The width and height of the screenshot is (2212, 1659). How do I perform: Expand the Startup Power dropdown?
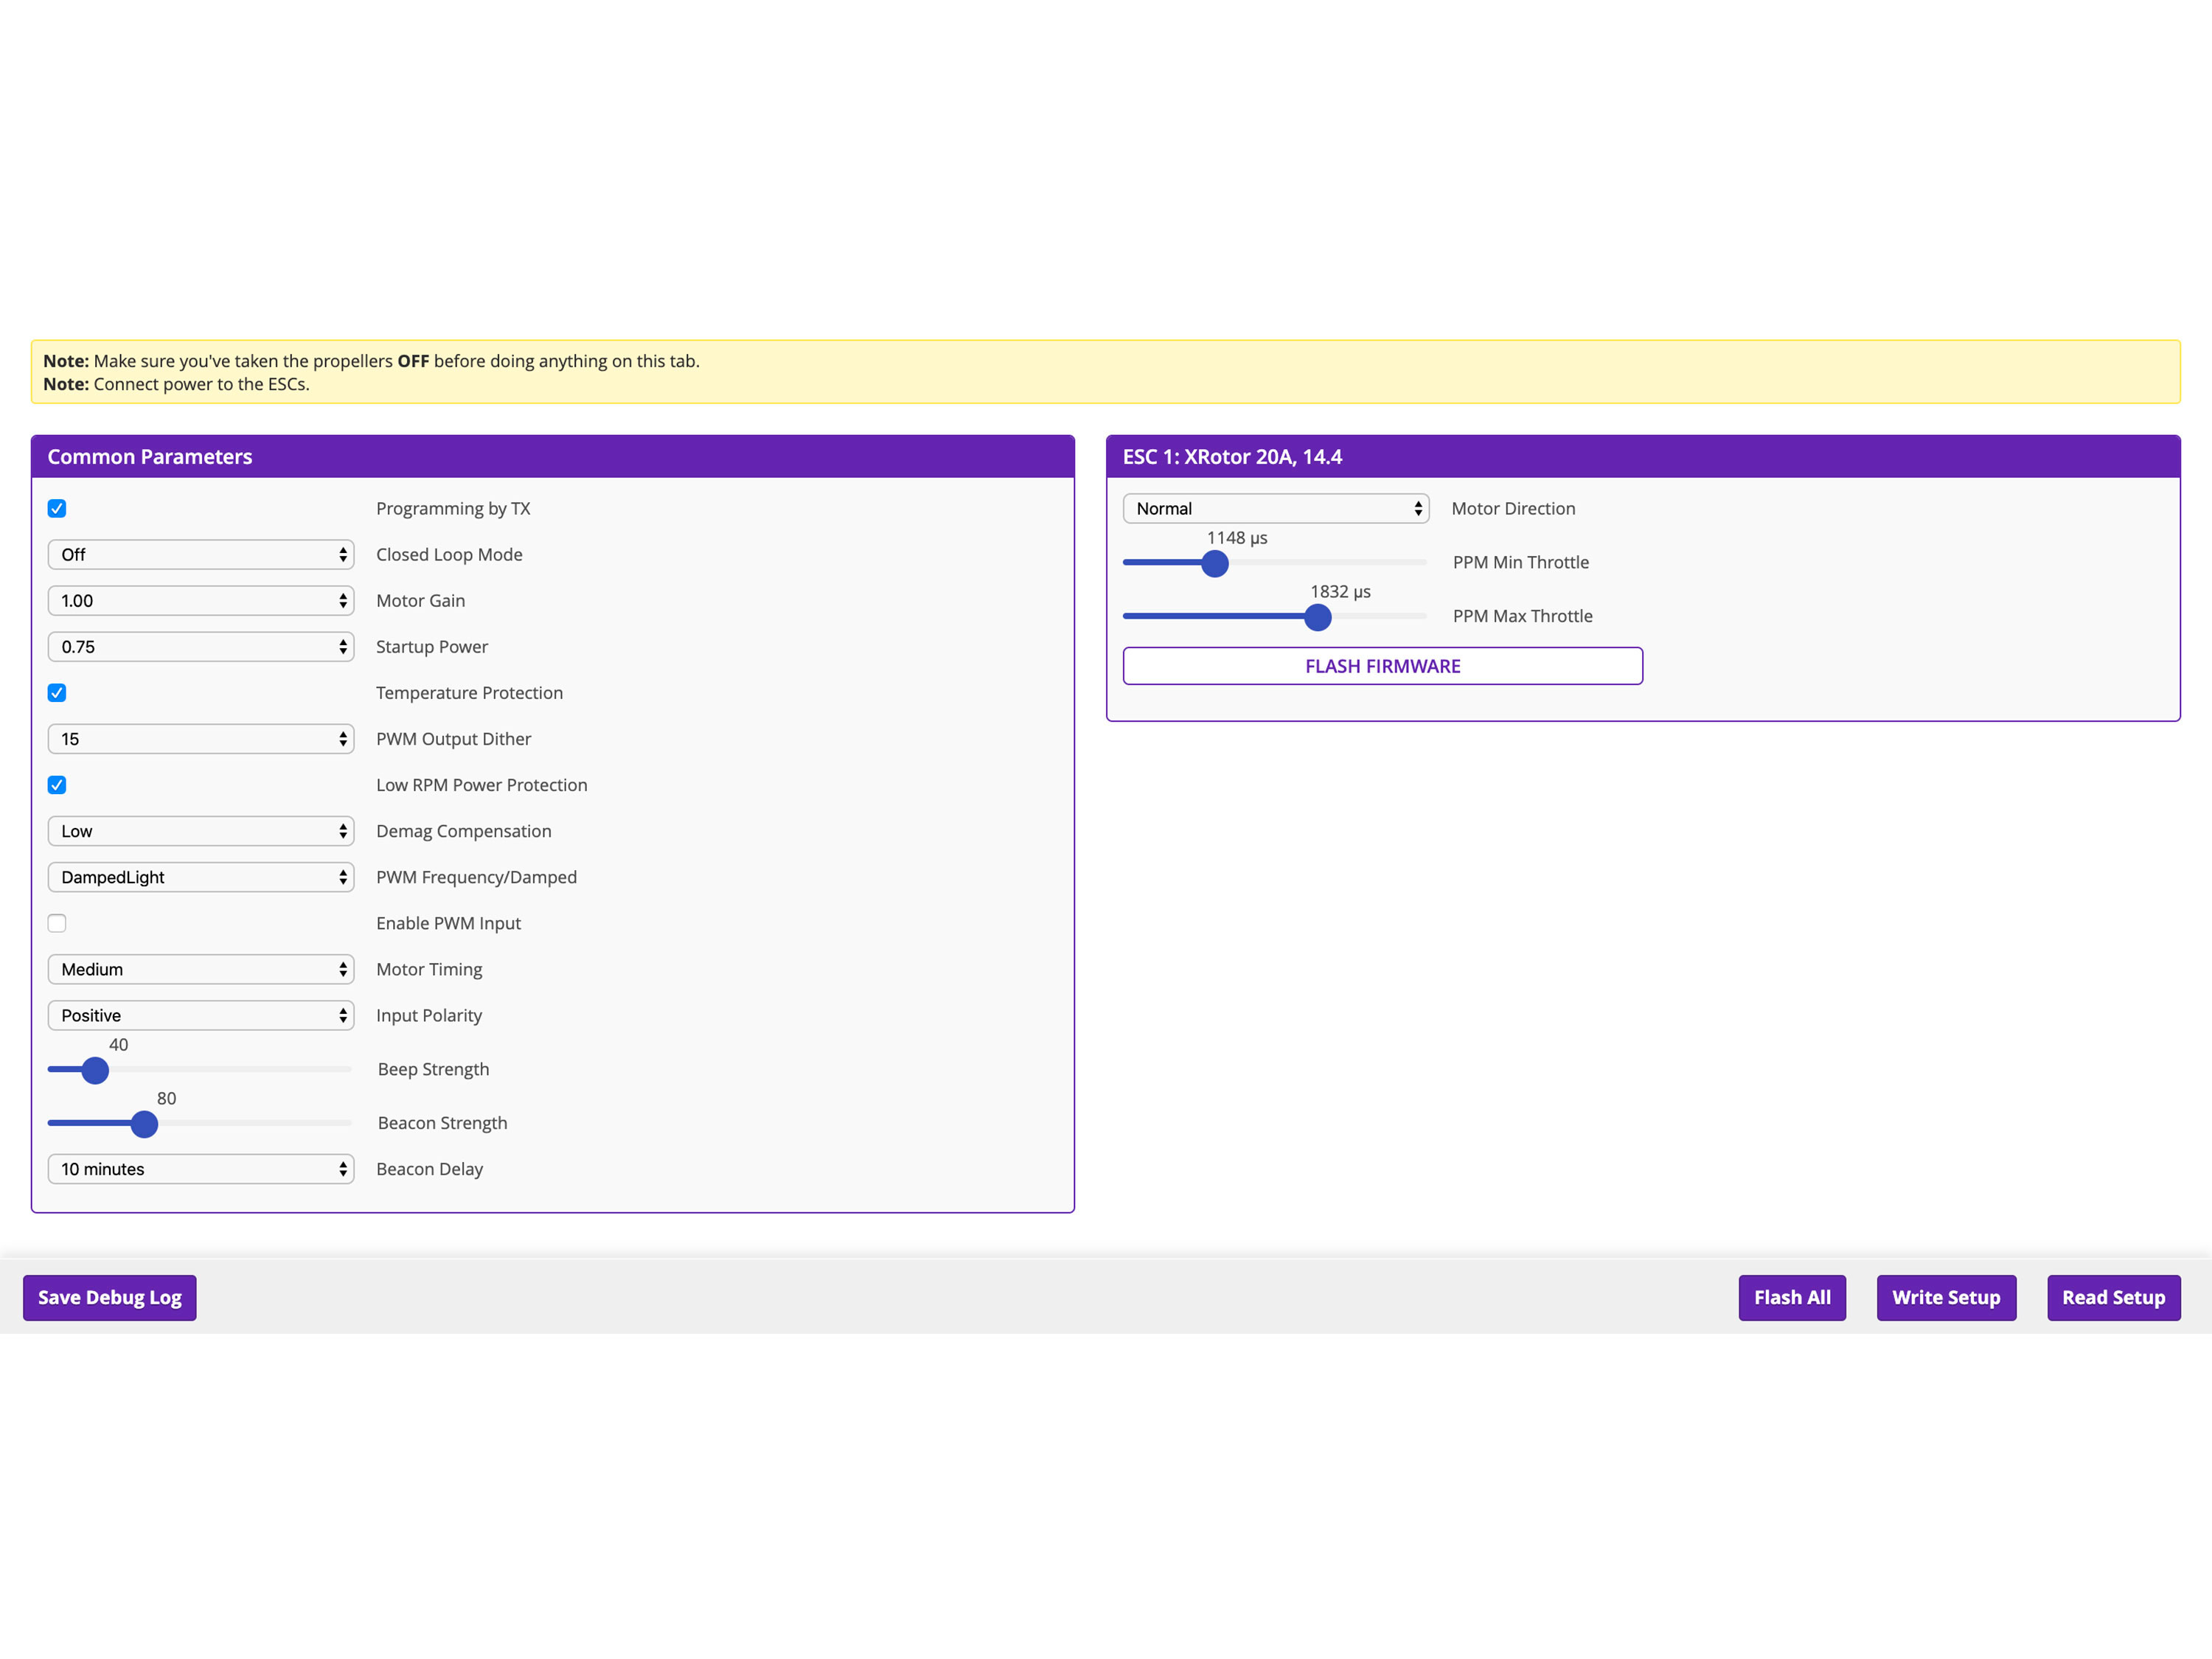coord(200,647)
